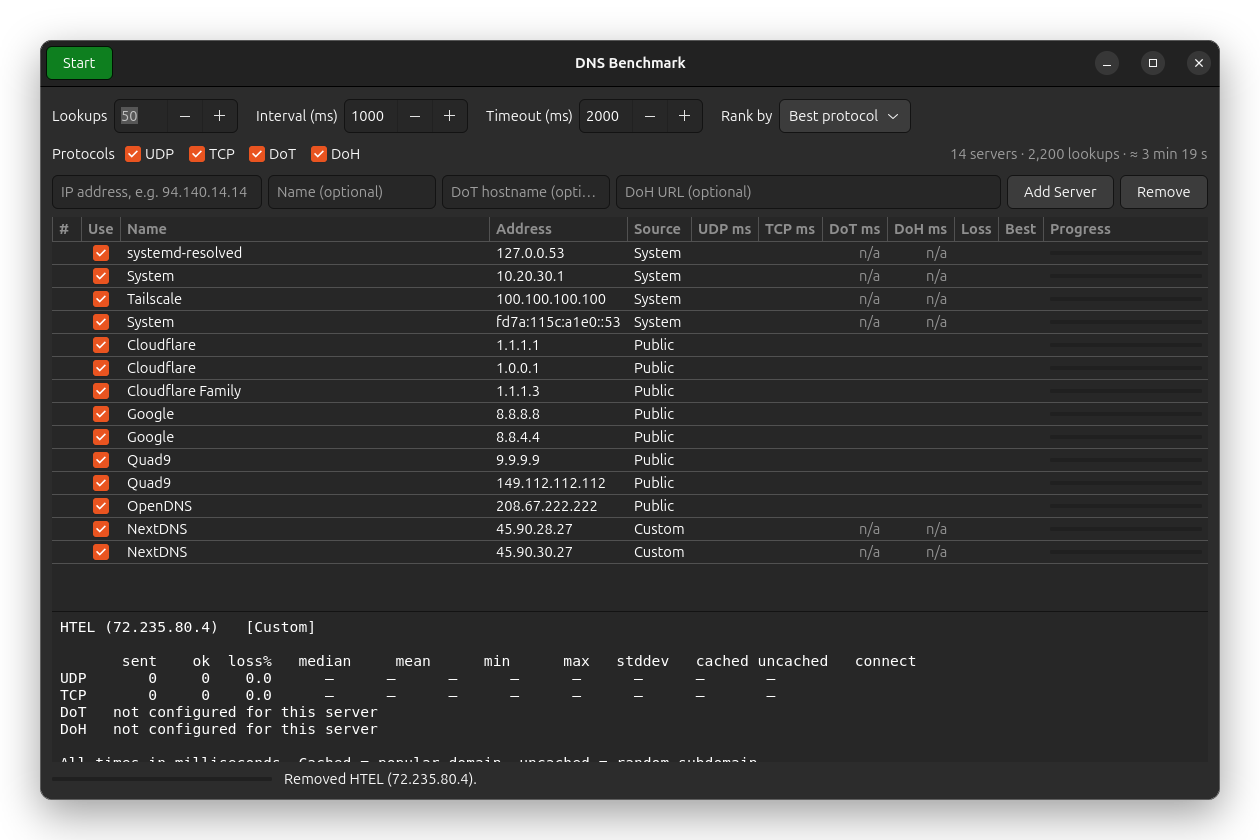The width and height of the screenshot is (1260, 840).
Task: Click the Remove button
Action: 1164,192
